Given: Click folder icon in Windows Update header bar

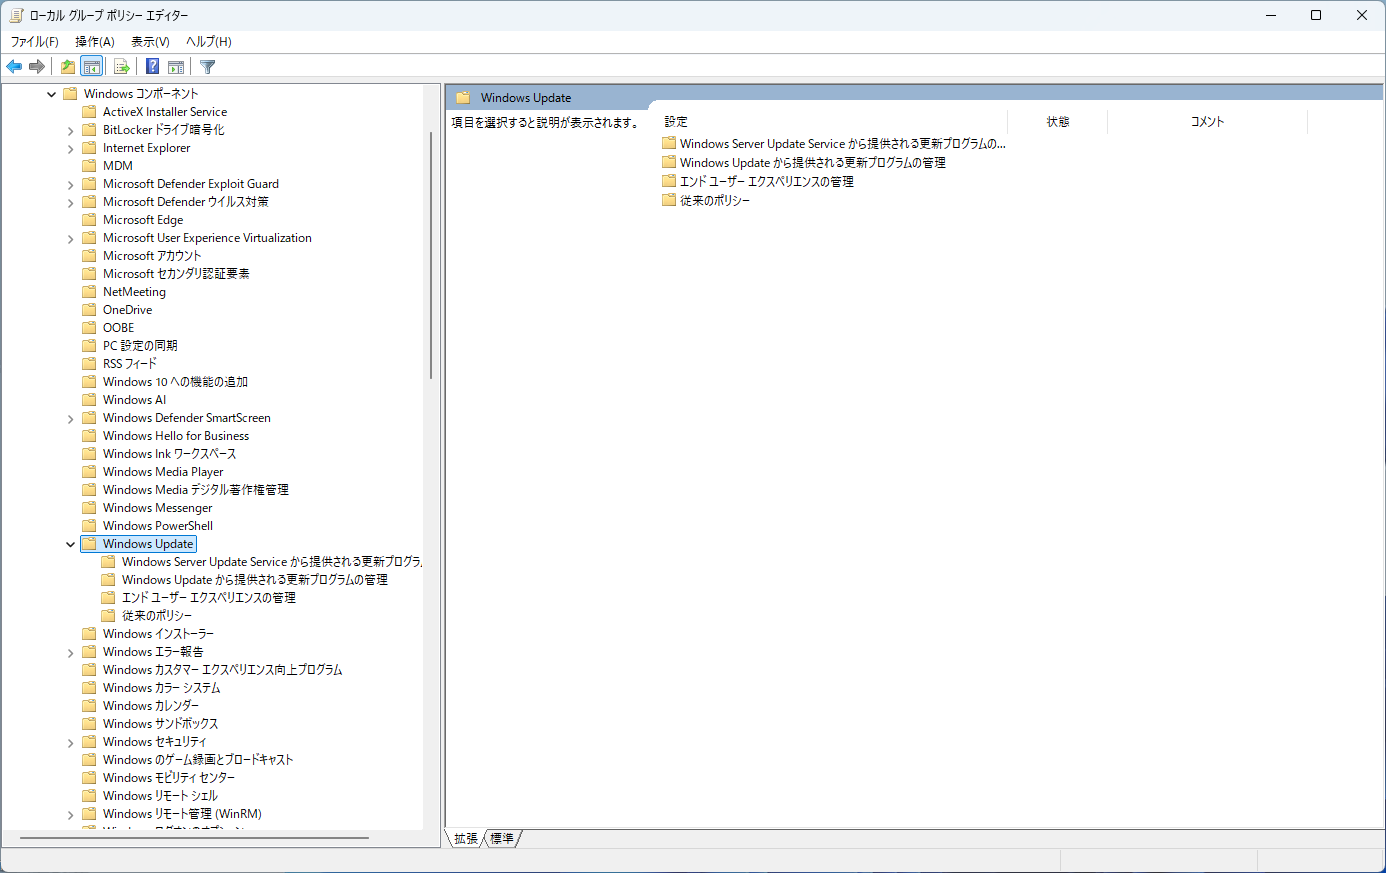Looking at the screenshot, I should tap(463, 98).
